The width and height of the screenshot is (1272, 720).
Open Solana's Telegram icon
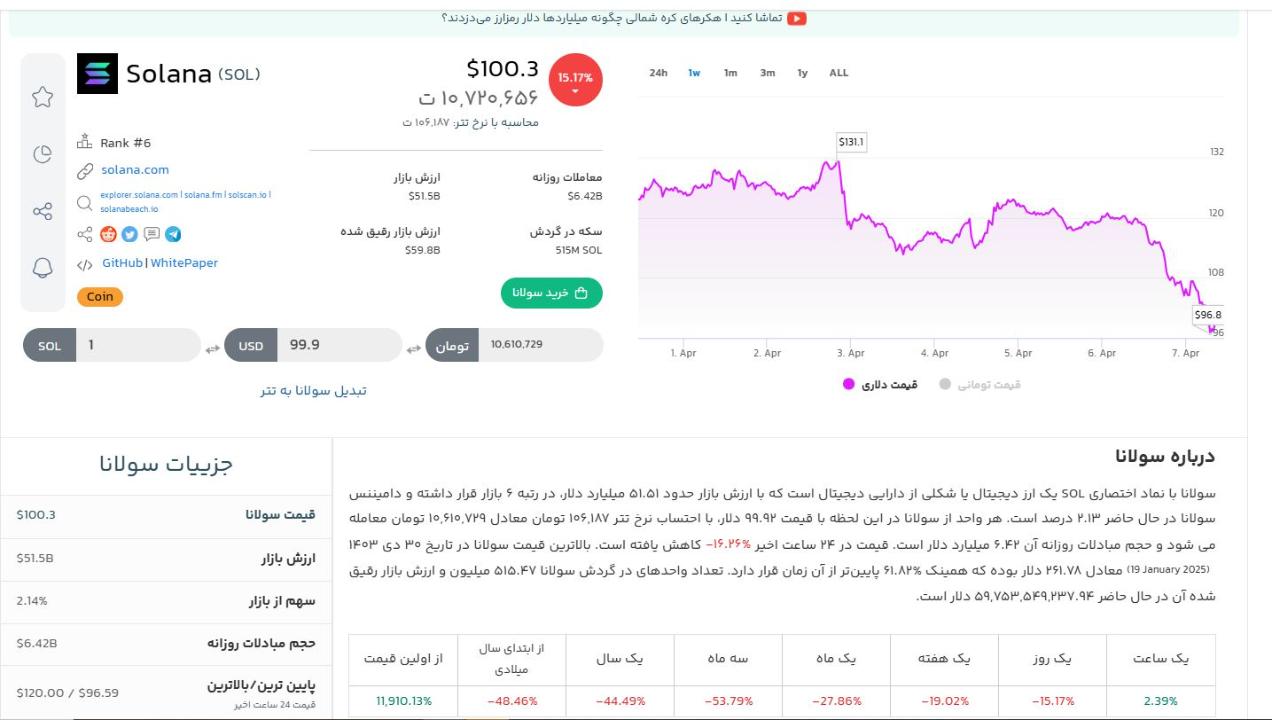point(173,234)
